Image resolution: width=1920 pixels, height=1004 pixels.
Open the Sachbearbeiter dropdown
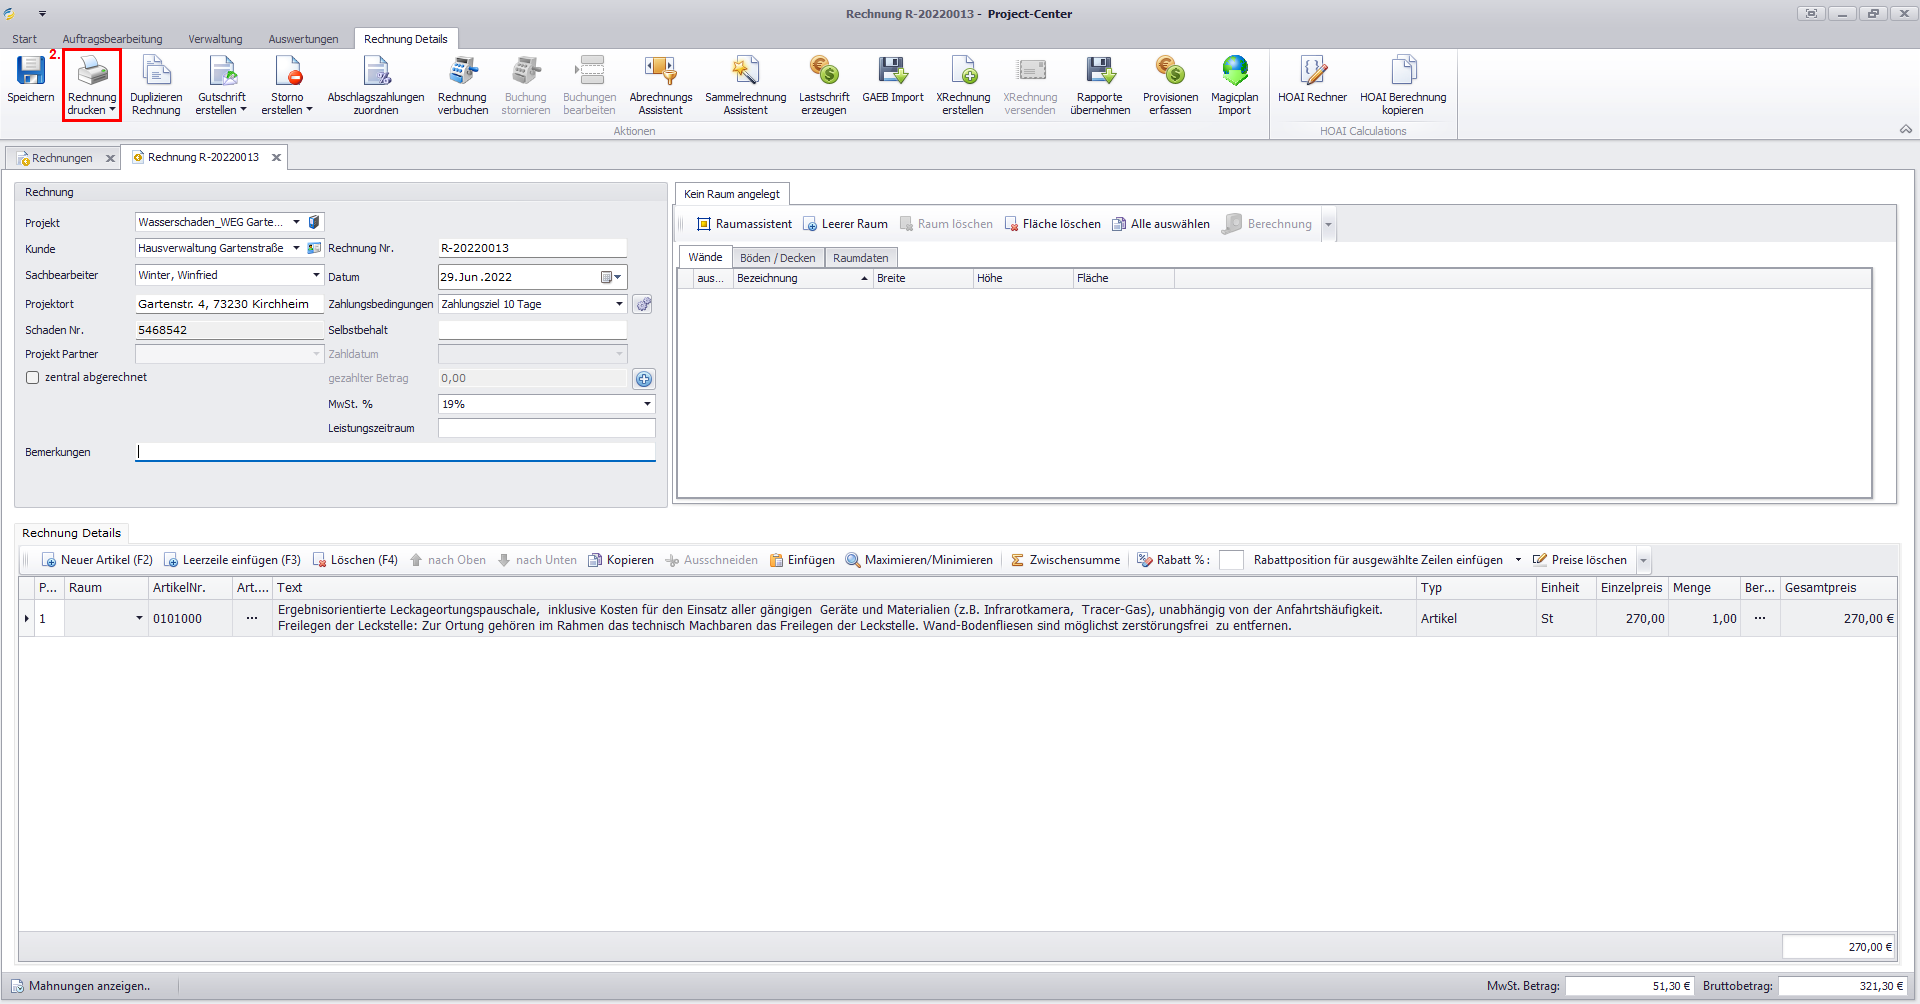(316, 275)
